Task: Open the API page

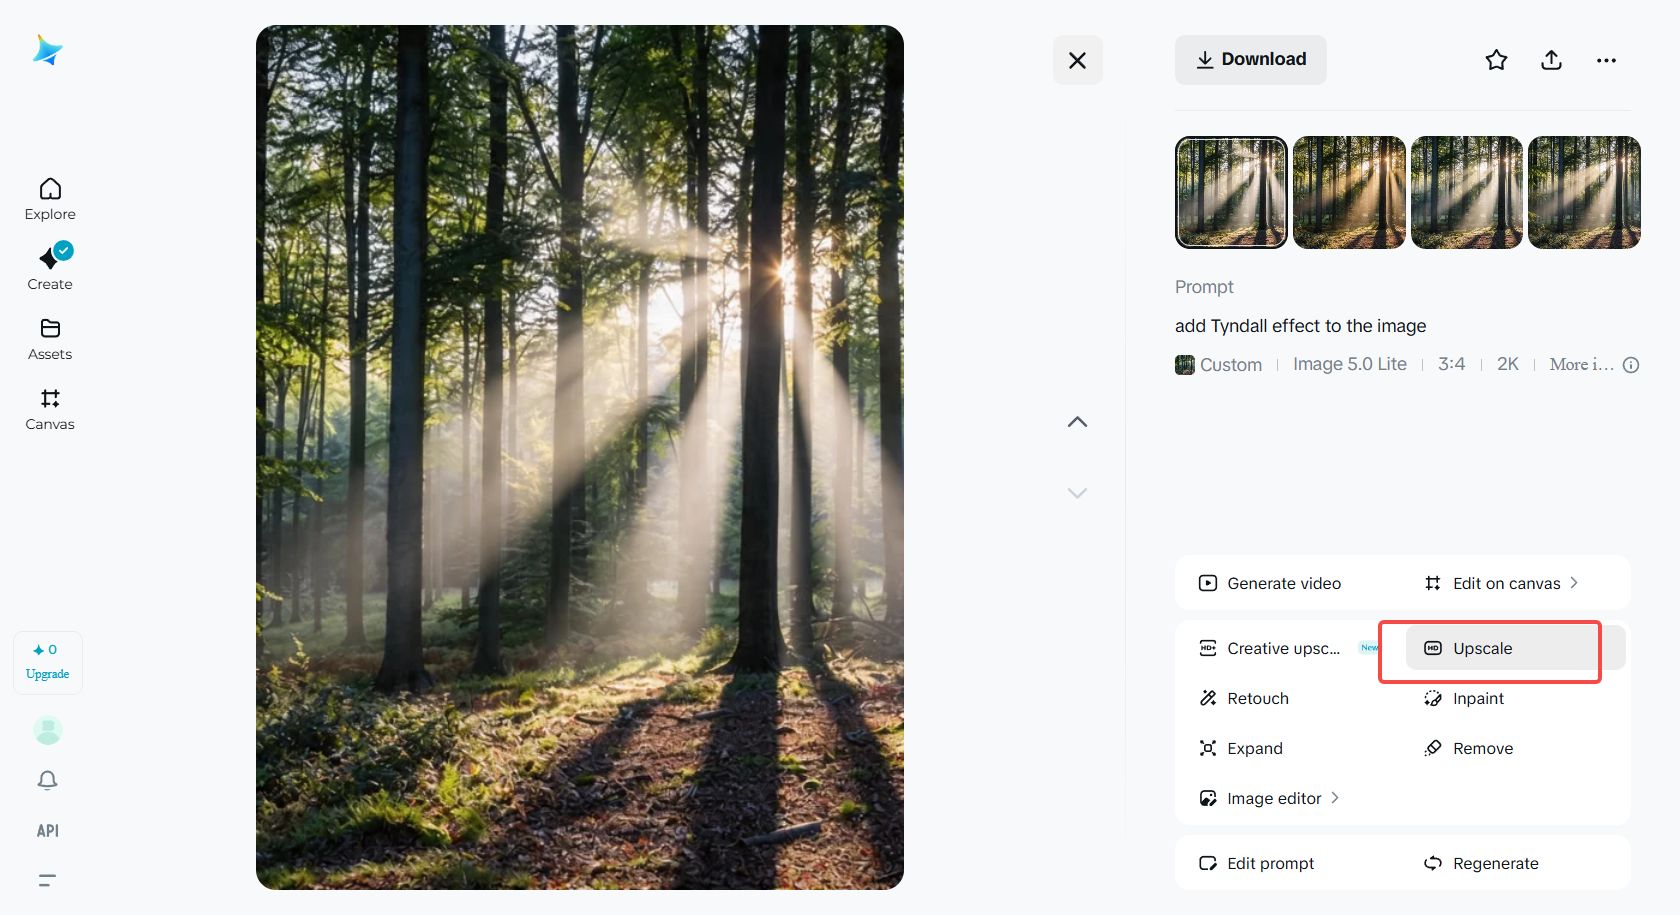Action: (48, 831)
